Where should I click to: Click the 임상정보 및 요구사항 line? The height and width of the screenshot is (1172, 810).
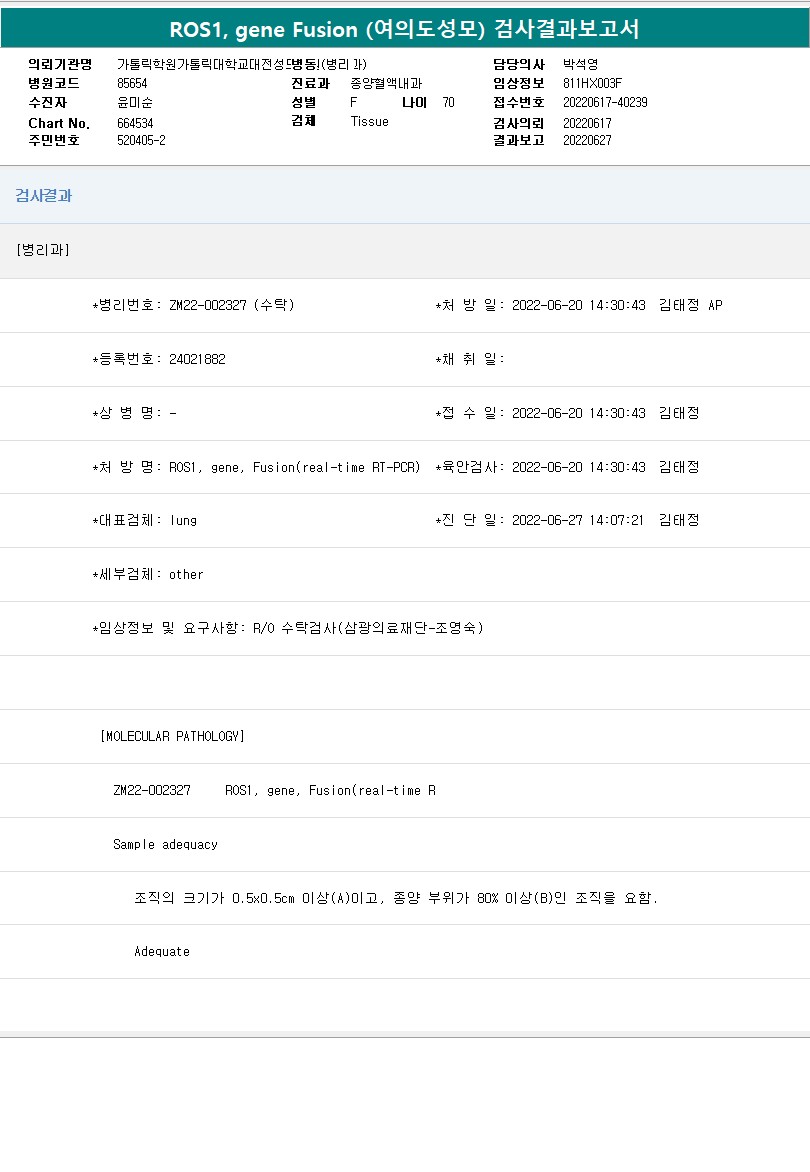pos(288,628)
